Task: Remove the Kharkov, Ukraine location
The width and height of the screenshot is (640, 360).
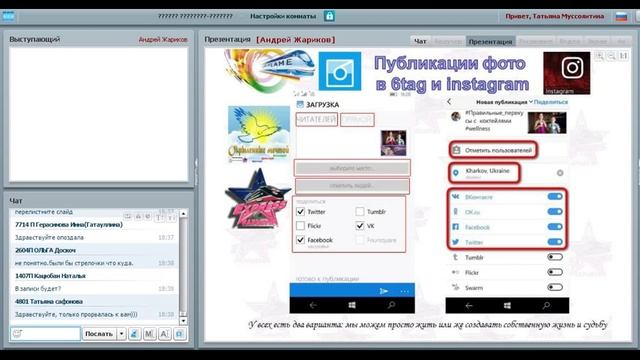Action: pos(560,173)
